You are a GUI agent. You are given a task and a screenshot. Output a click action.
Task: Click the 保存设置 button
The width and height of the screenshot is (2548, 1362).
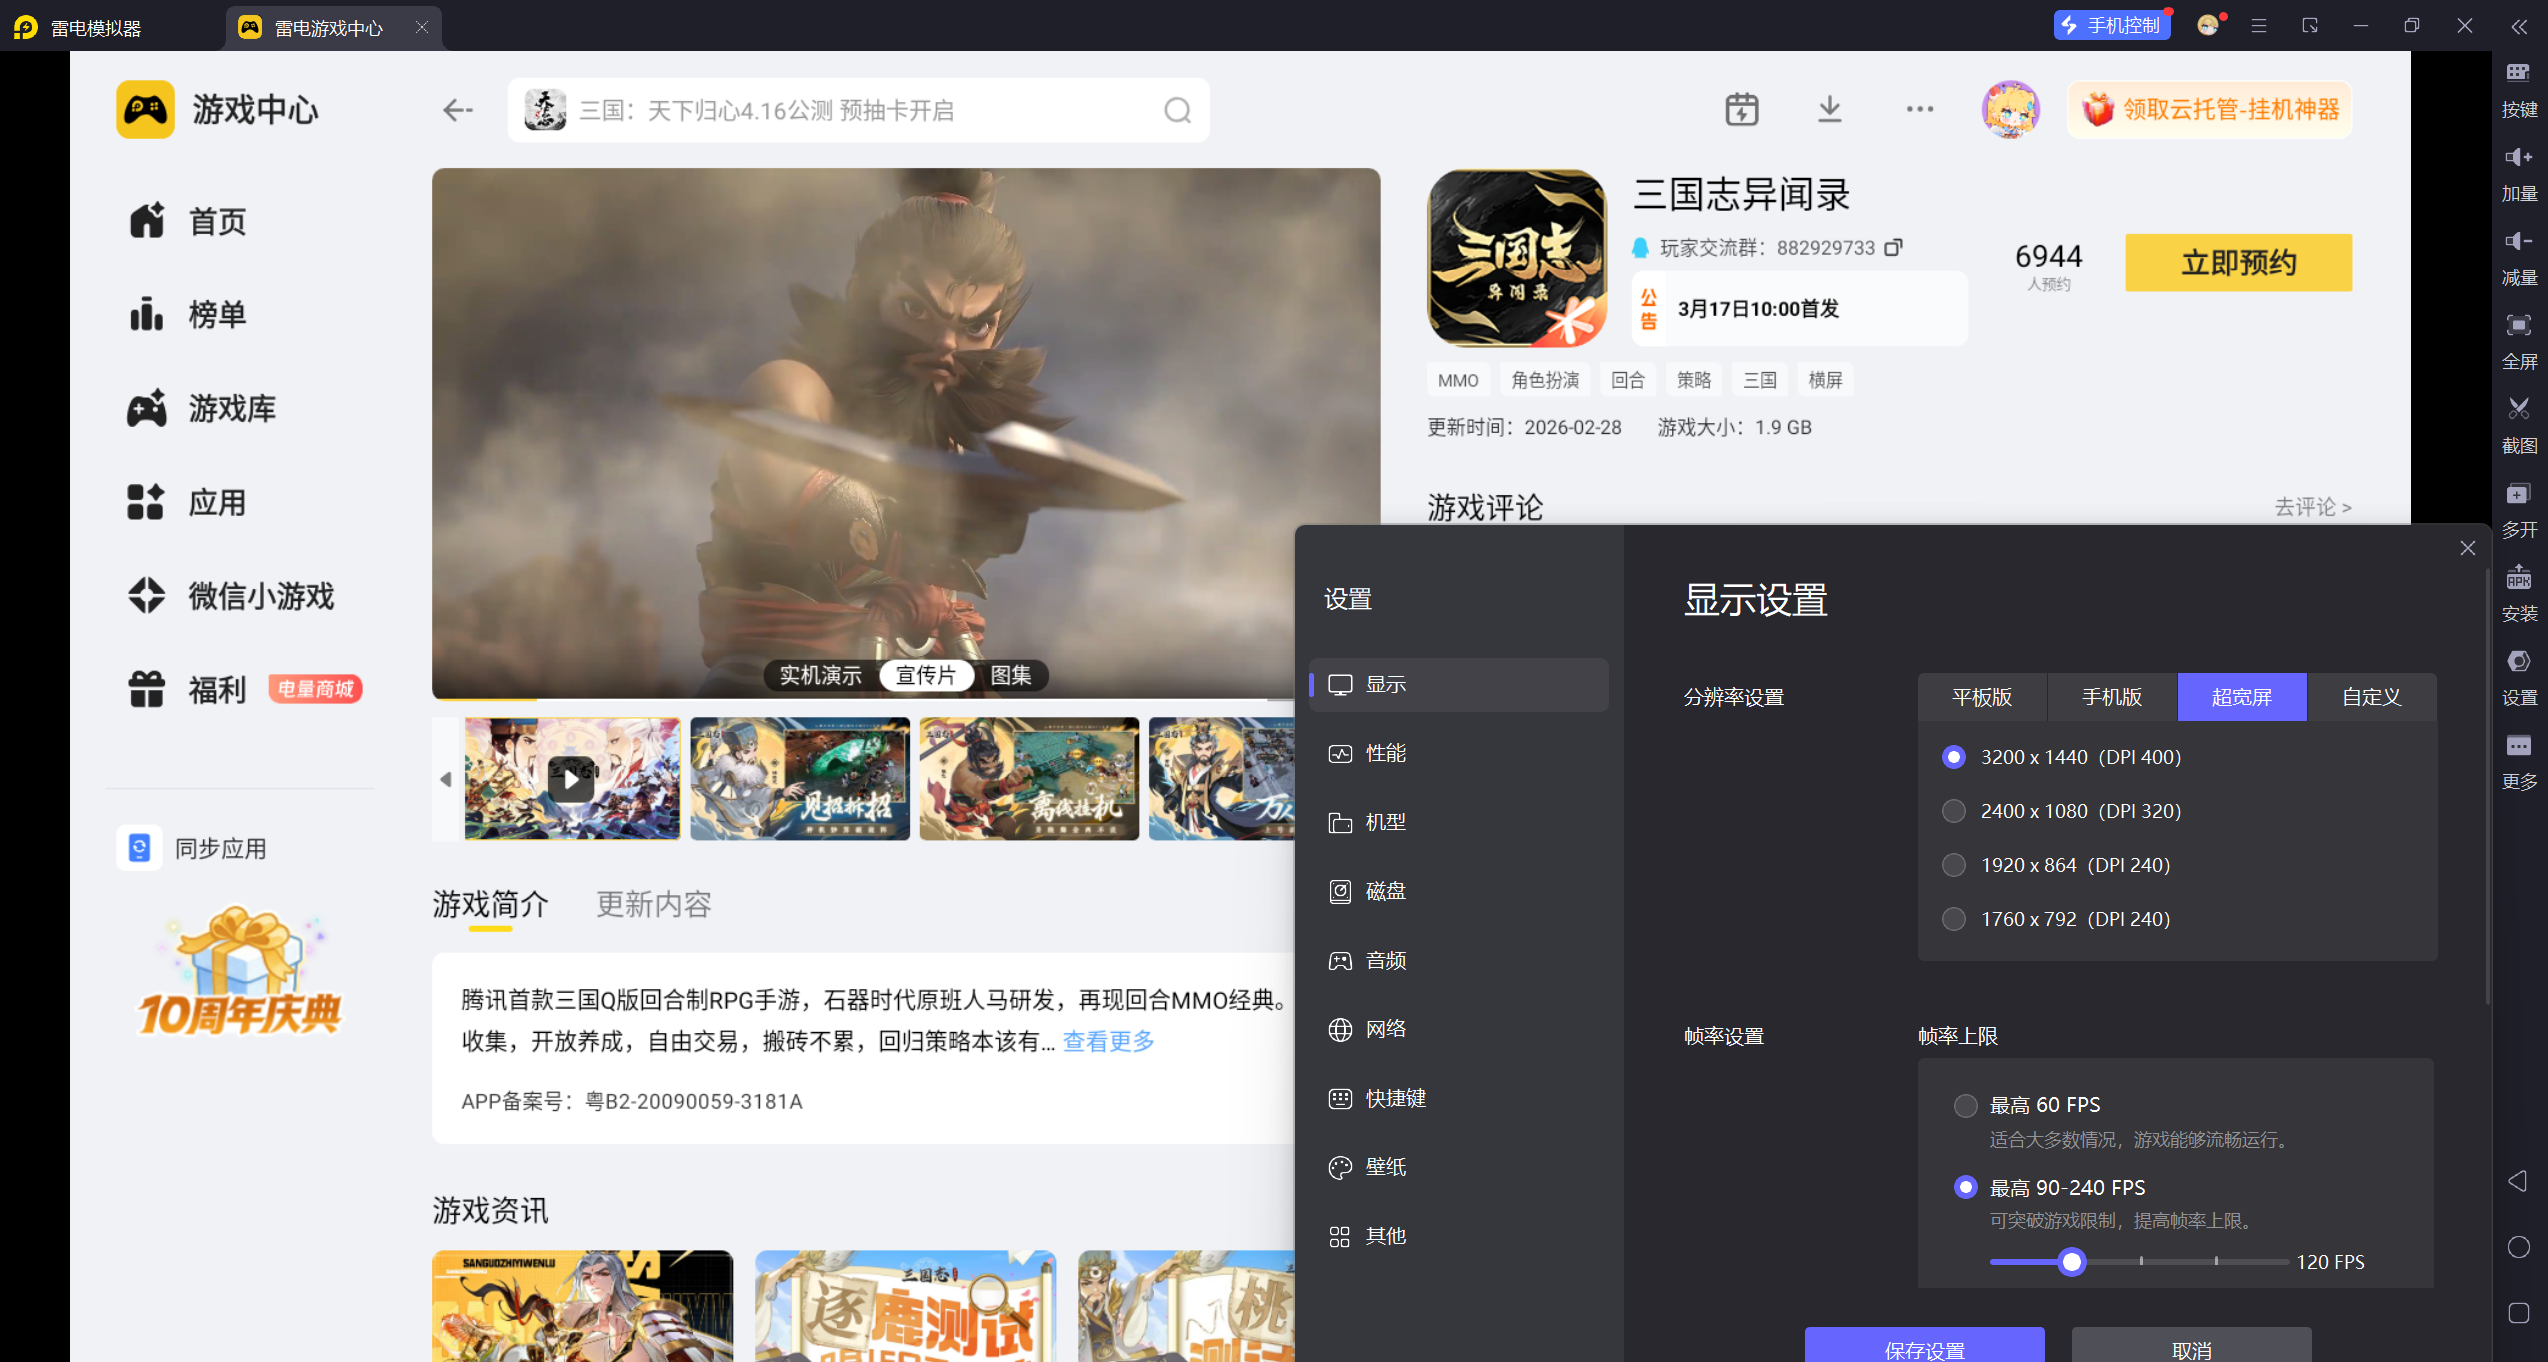point(1923,1348)
